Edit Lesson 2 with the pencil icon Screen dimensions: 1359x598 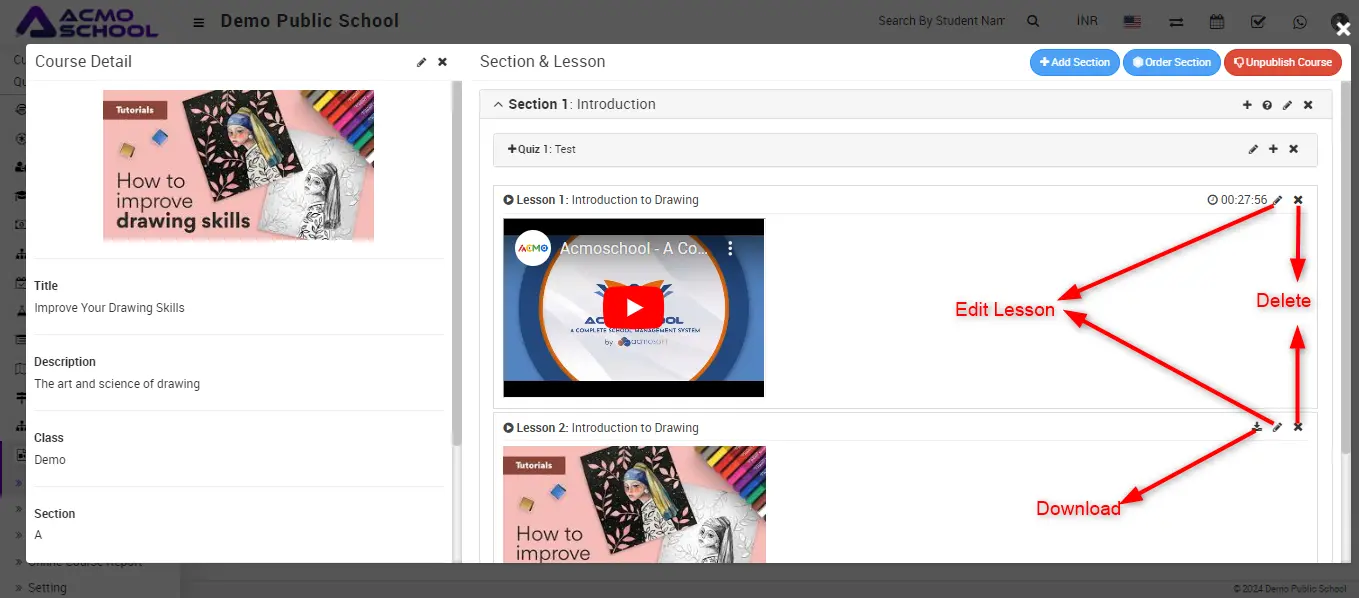(1277, 427)
